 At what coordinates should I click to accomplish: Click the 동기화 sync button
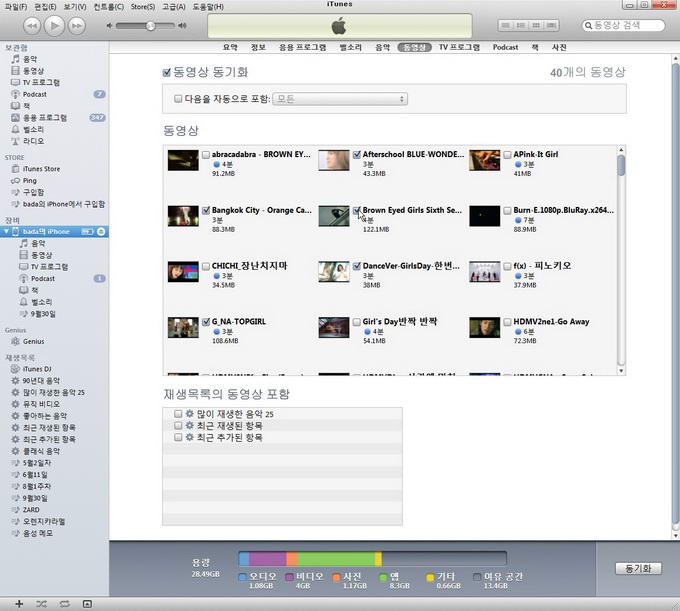(638, 569)
